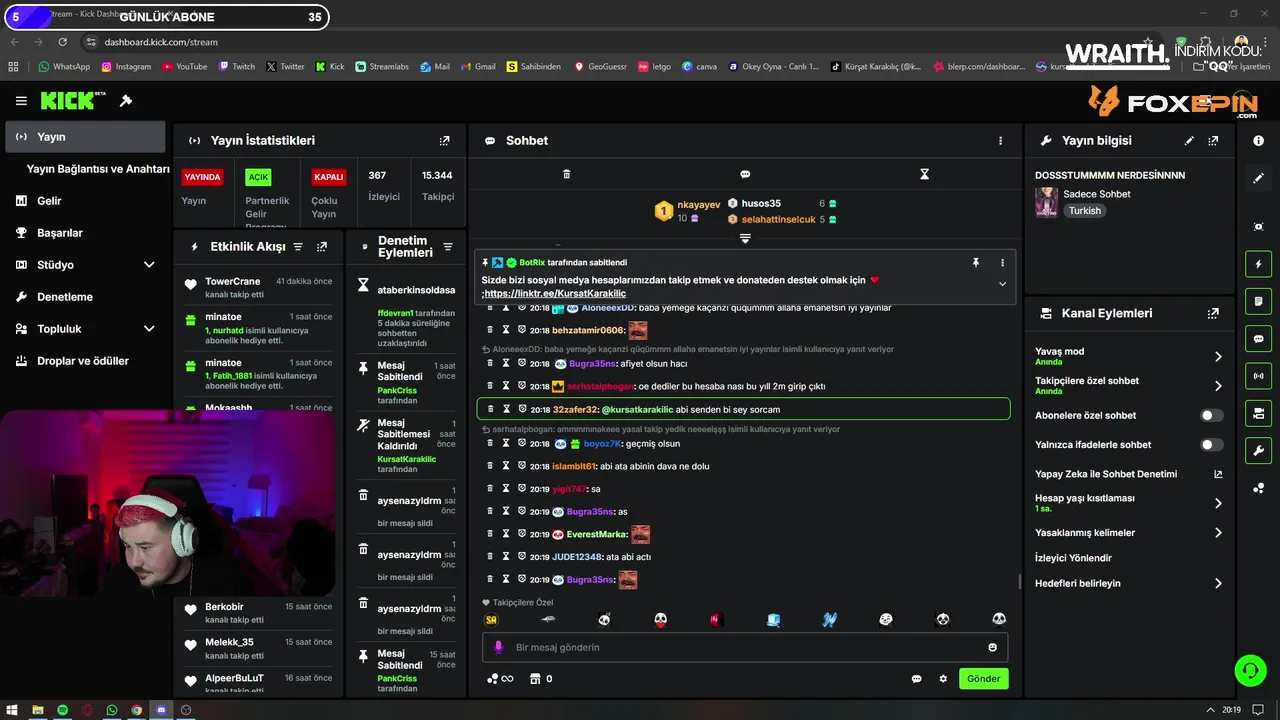The width and height of the screenshot is (1280, 720).
Task: Open the Twitch bookmark
Action: click(x=236, y=67)
